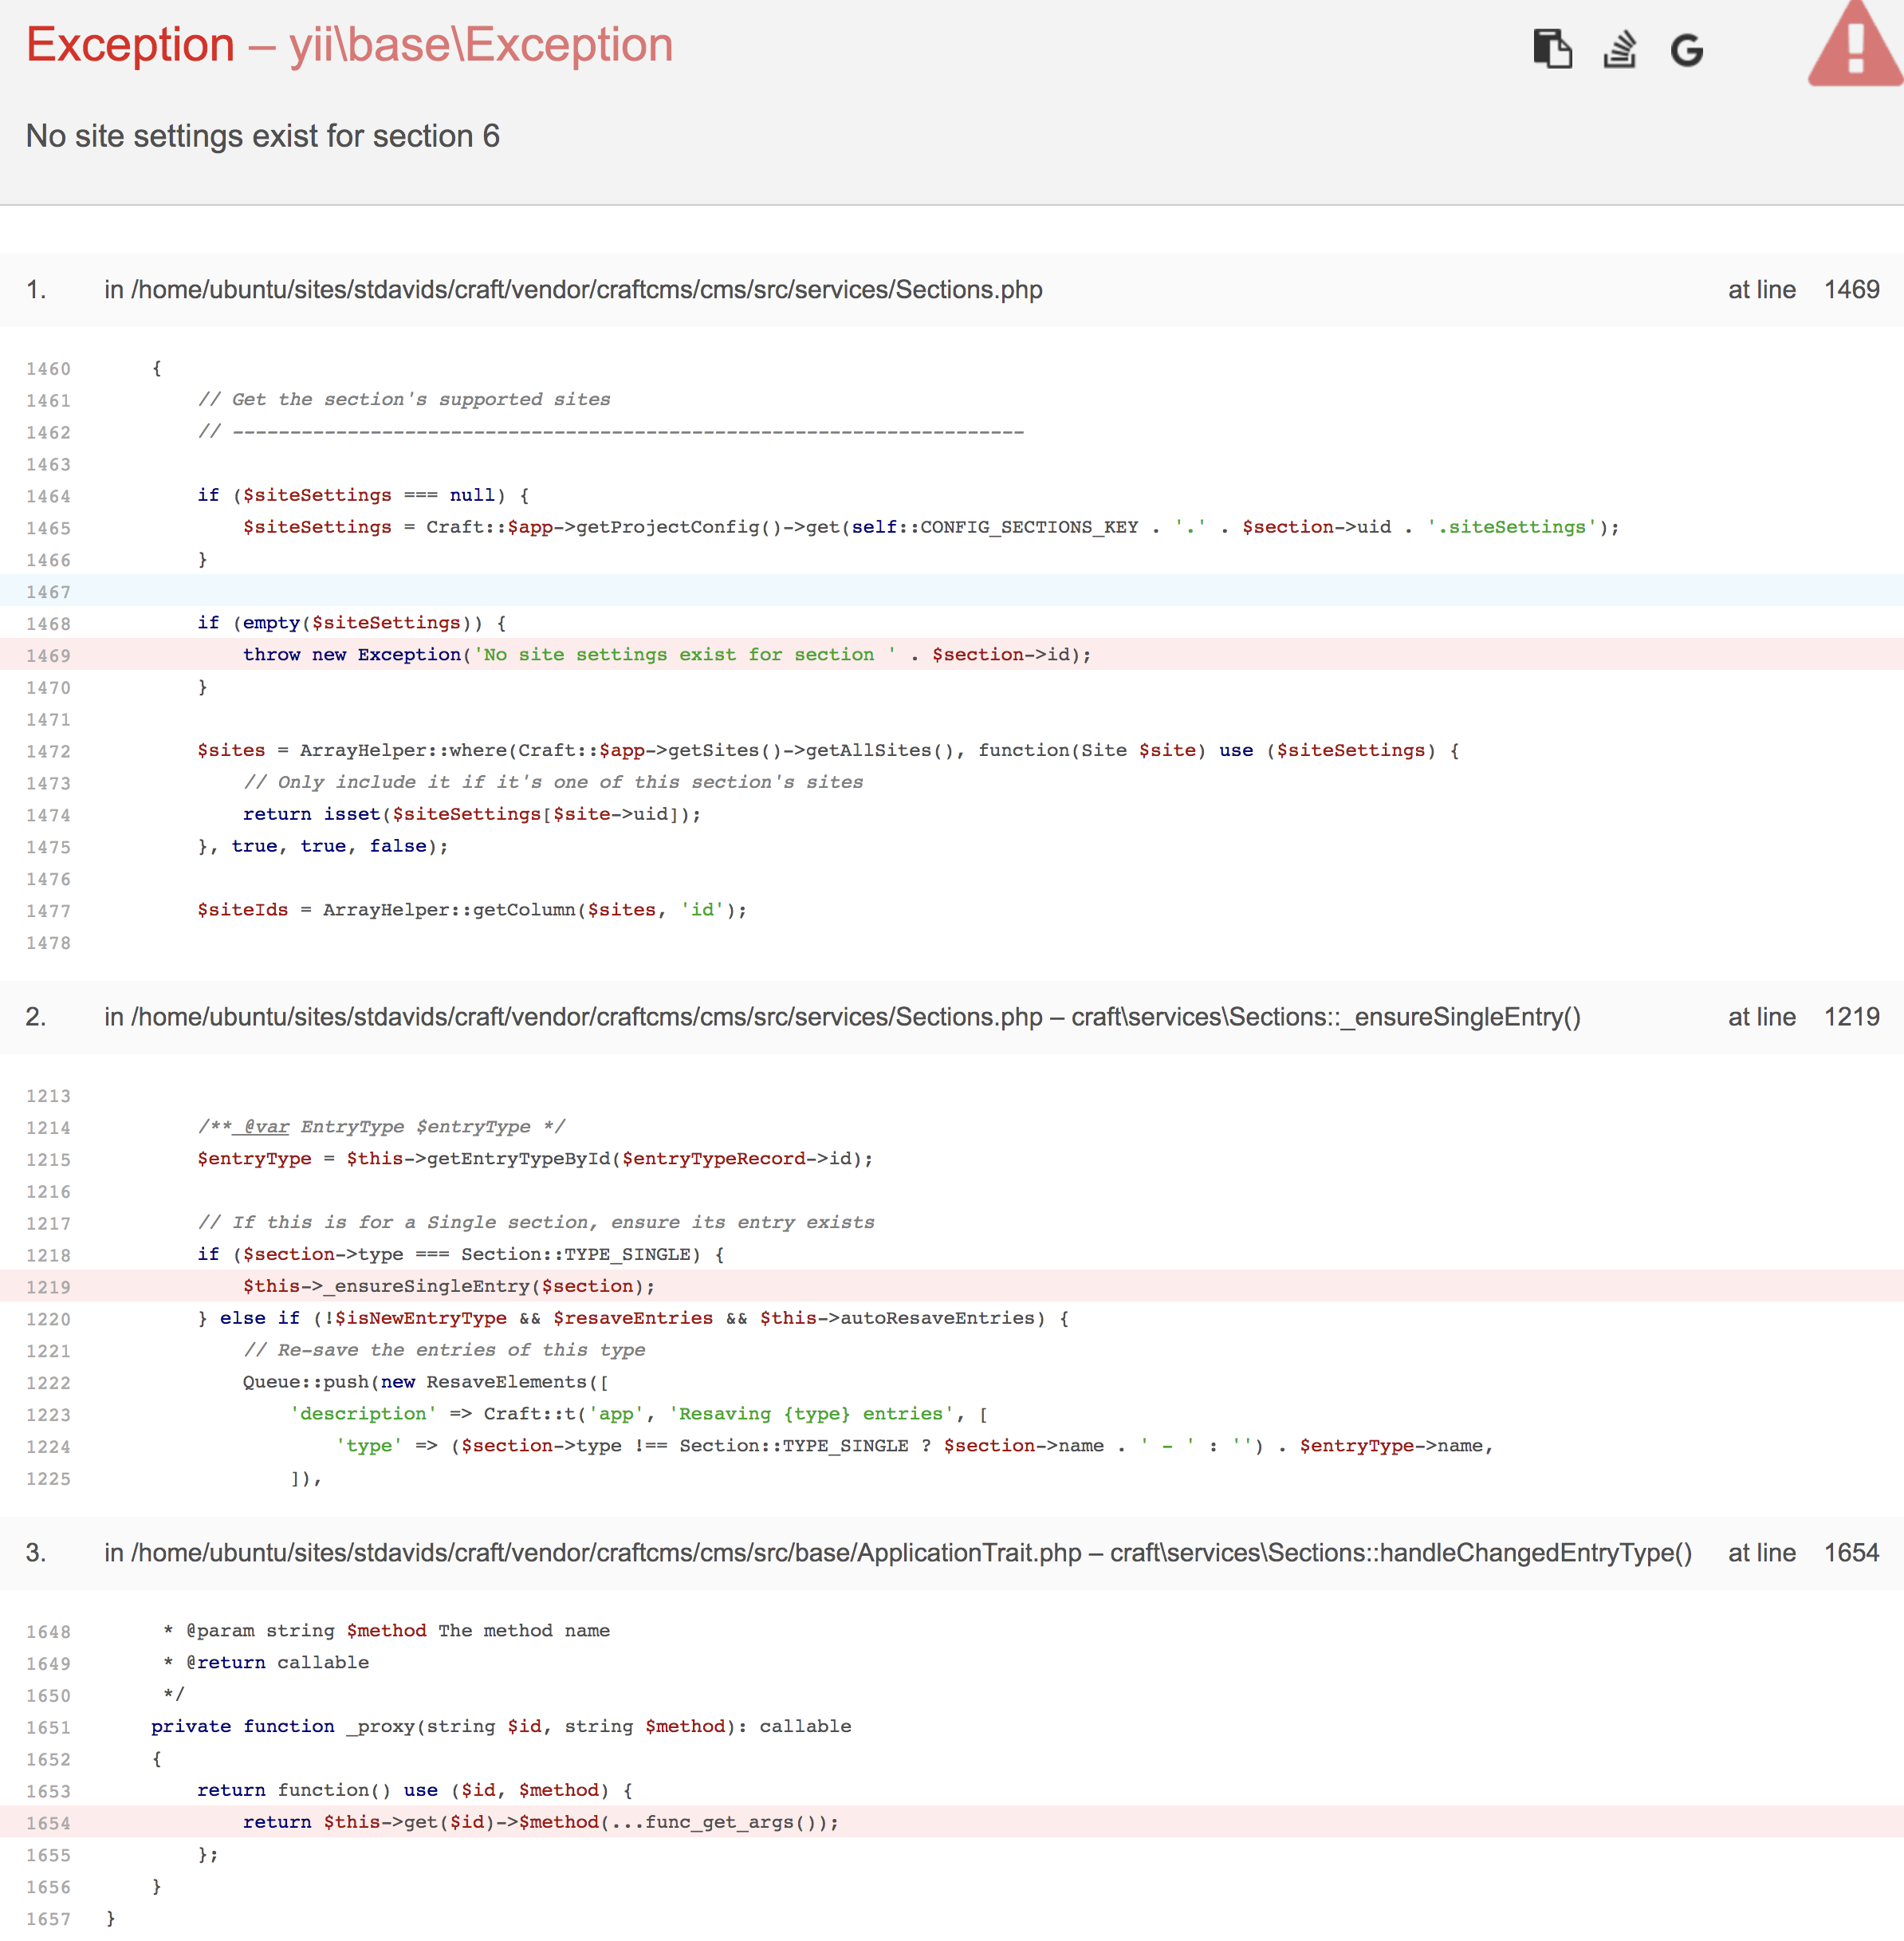Click the yii\base\Exception heading link
Viewport: 1904px width, 1941px height.
pyautogui.click(x=481, y=45)
